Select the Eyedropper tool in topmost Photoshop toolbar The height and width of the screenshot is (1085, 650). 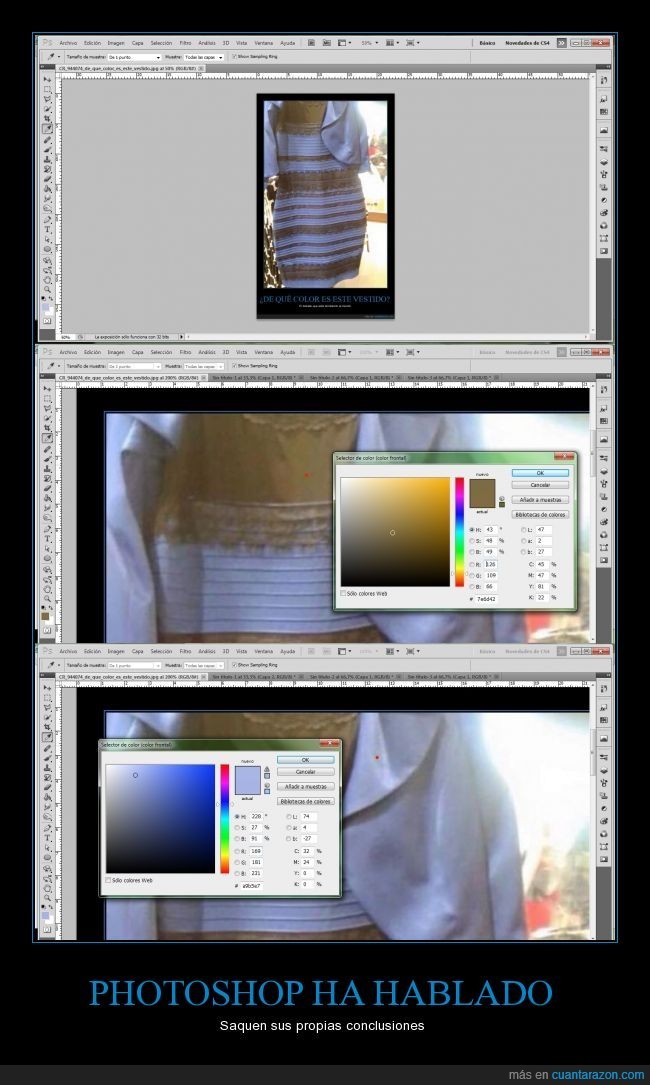click(47, 128)
